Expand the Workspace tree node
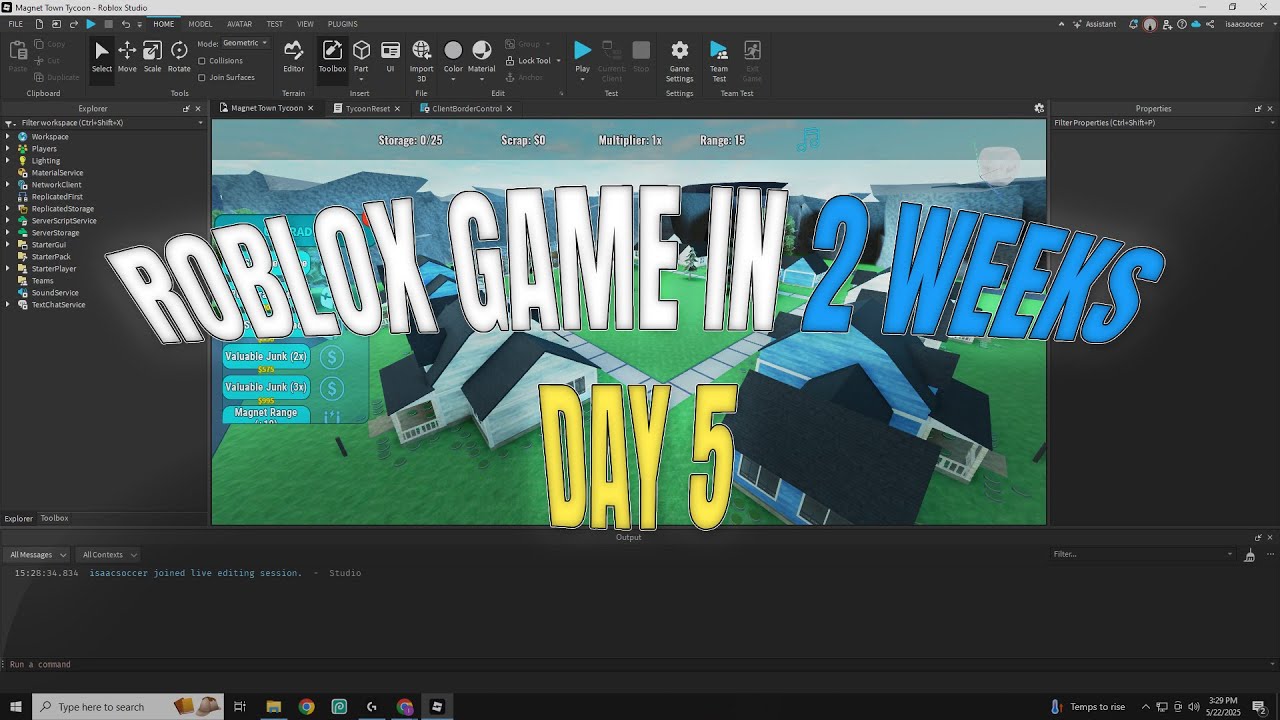Screen dimensions: 1280x720 pyautogui.click(x=8, y=137)
